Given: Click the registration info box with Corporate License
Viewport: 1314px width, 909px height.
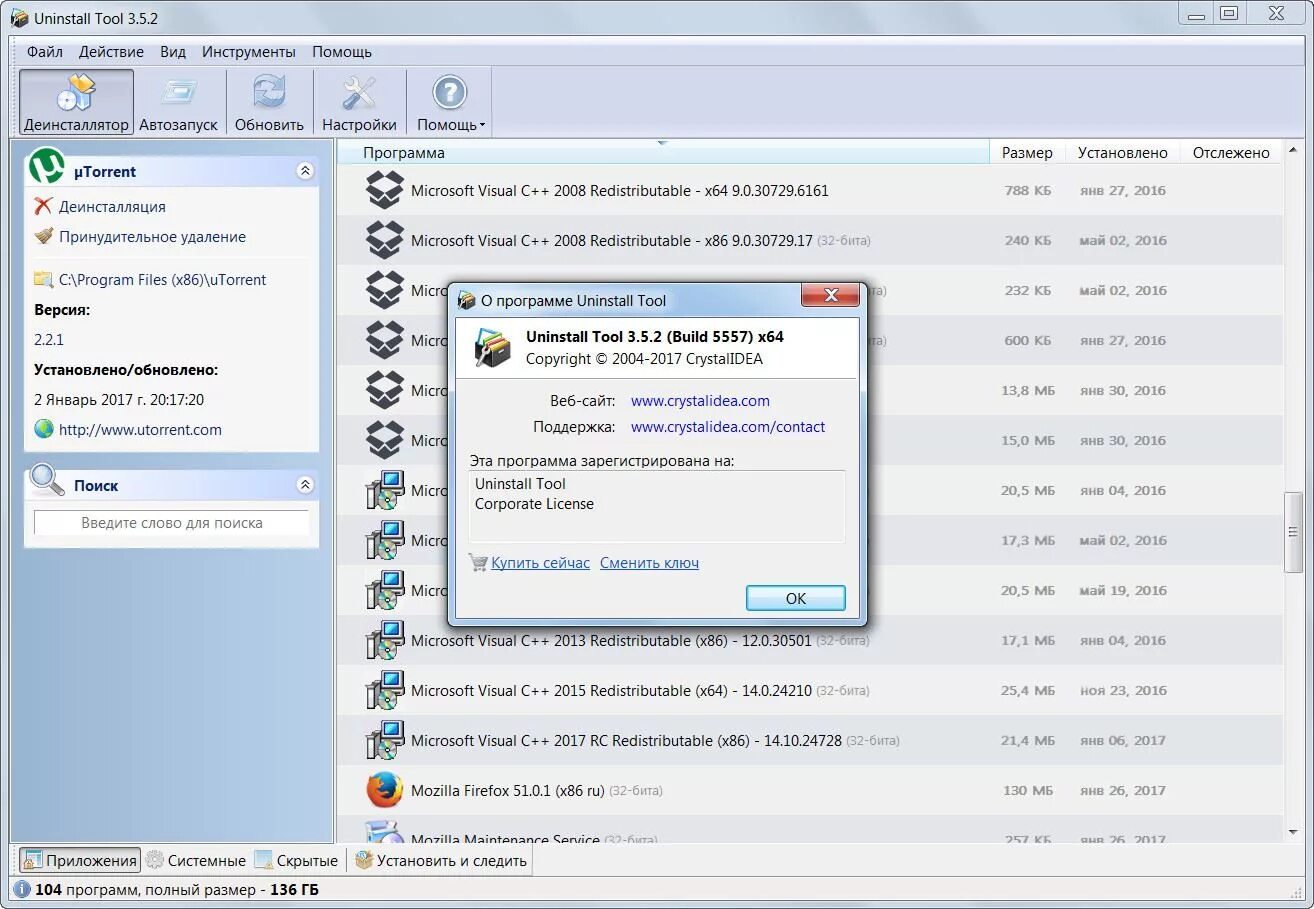Looking at the screenshot, I should (x=657, y=506).
